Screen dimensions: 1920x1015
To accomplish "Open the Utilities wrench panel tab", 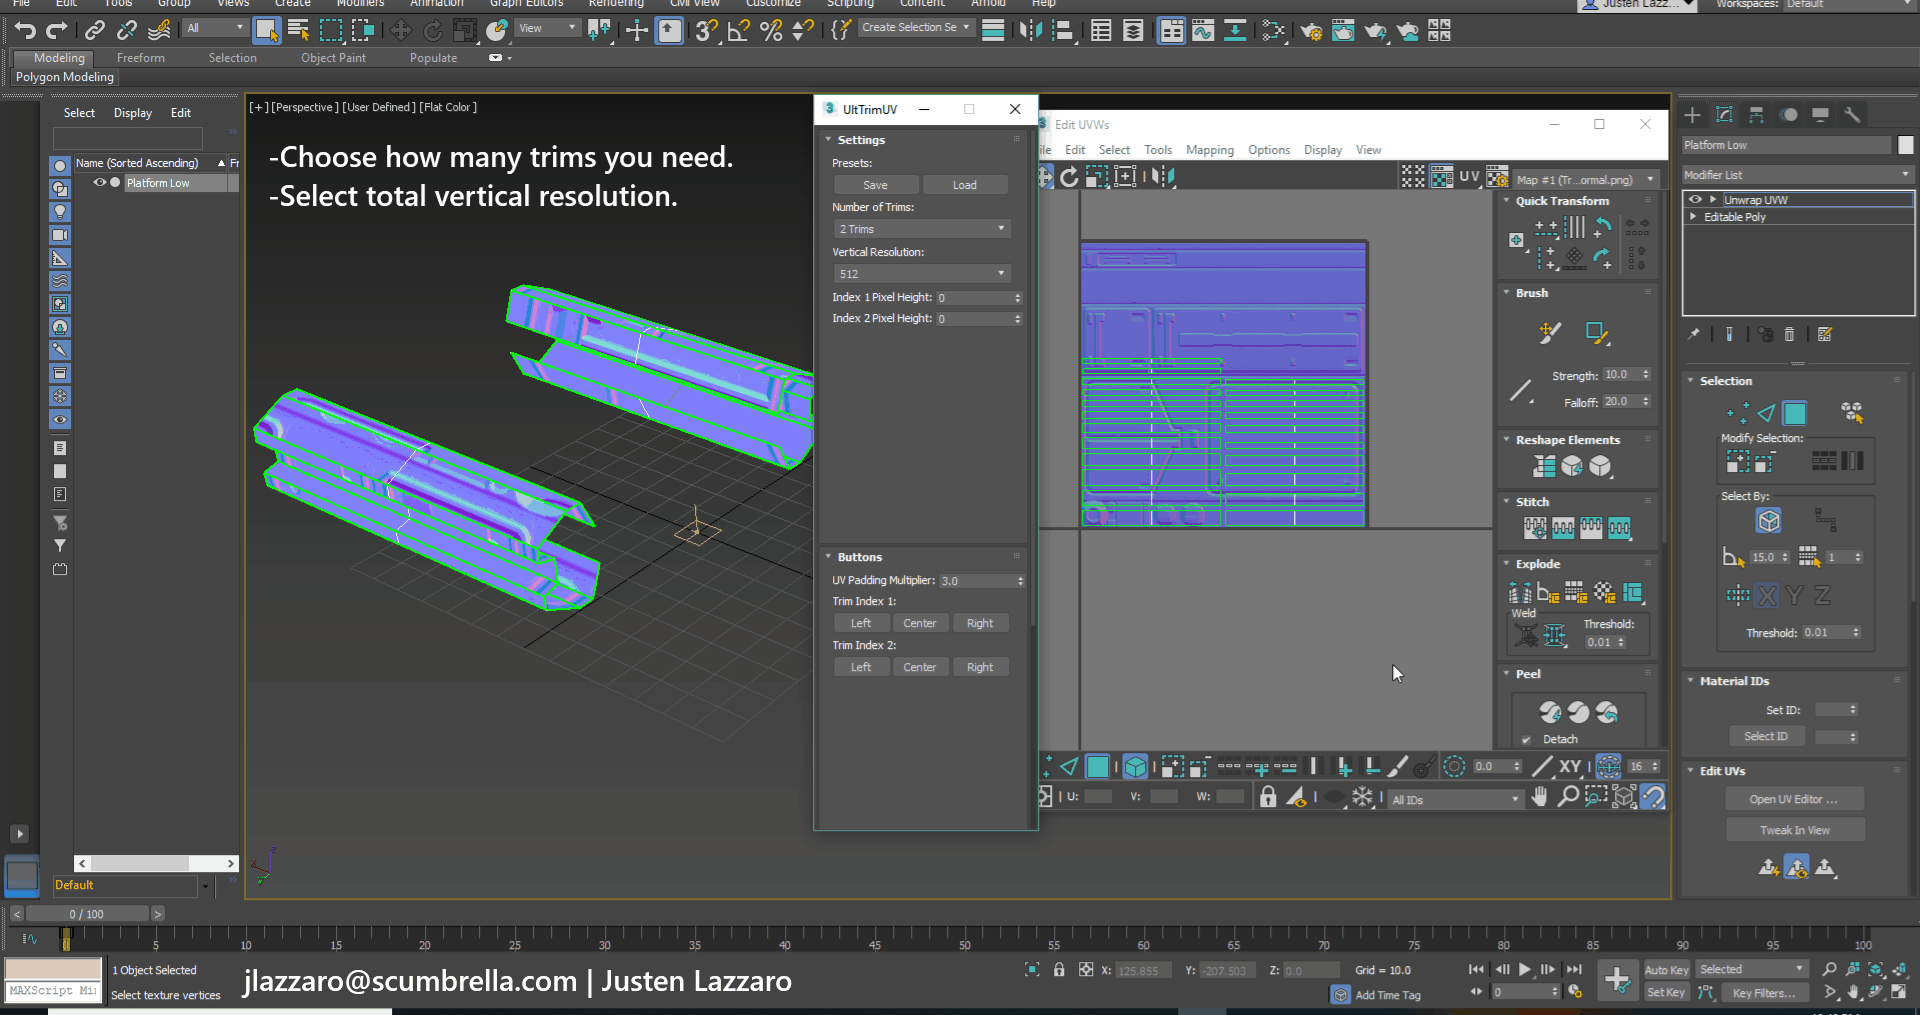I will 1852,115.
